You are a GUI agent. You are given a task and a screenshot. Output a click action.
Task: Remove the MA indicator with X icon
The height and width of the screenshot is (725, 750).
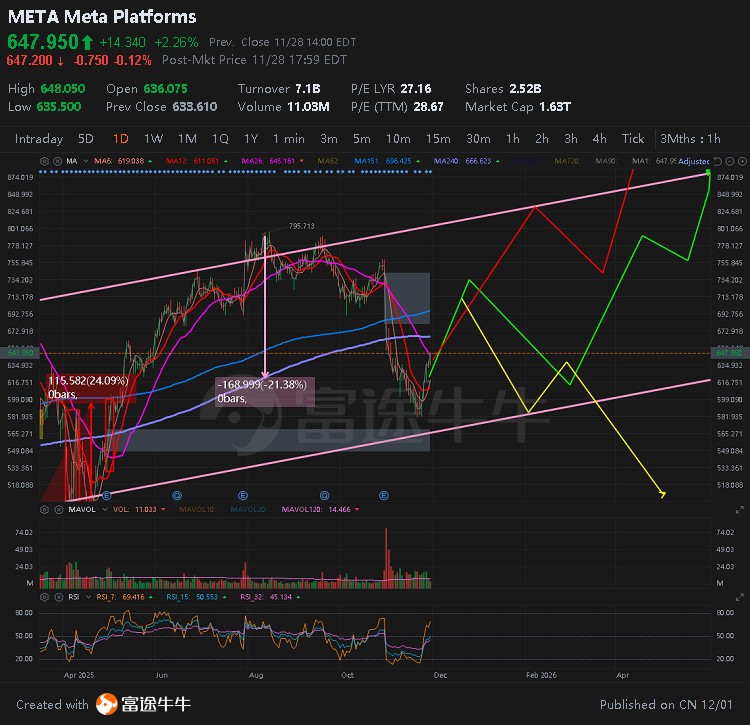56,161
